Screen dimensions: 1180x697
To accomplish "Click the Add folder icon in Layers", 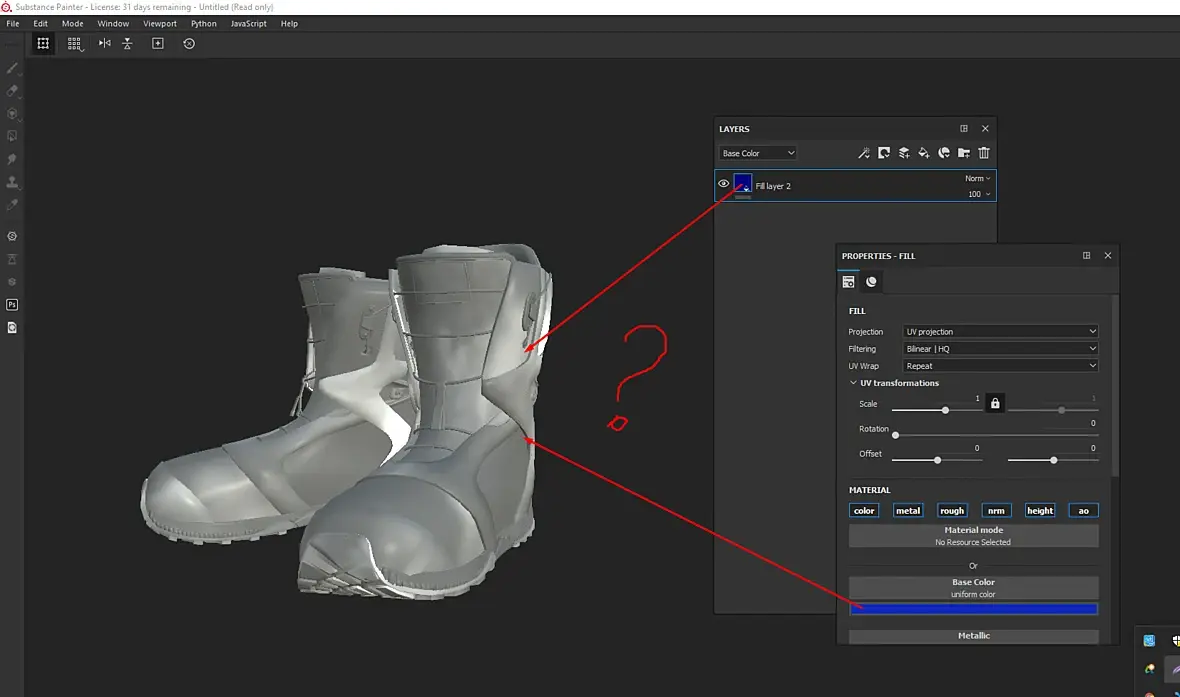I will pos(964,153).
